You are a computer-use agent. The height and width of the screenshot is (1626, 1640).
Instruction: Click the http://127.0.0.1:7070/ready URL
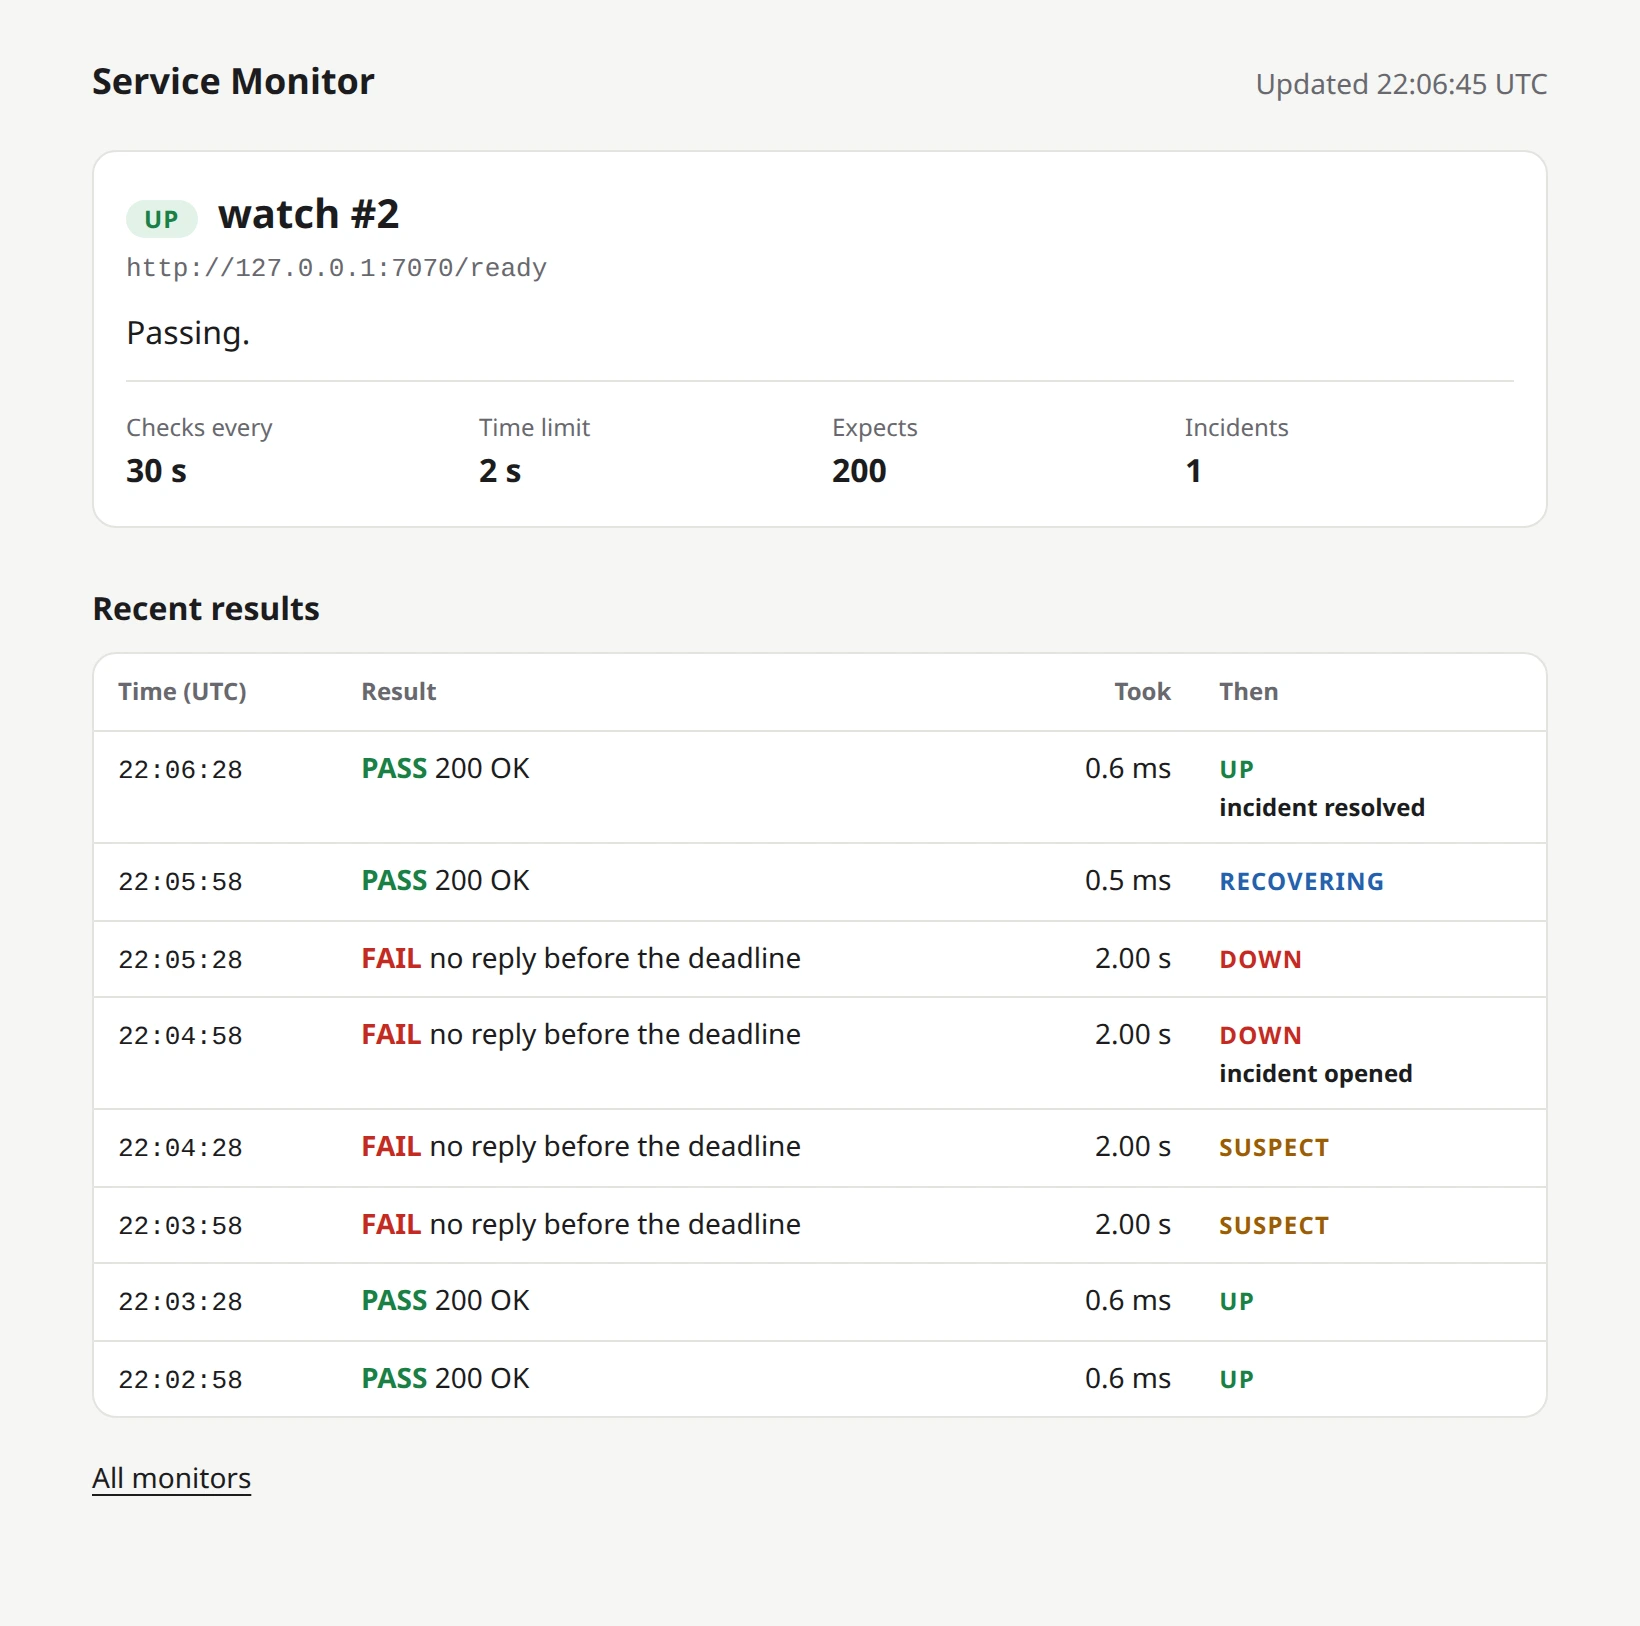(336, 268)
